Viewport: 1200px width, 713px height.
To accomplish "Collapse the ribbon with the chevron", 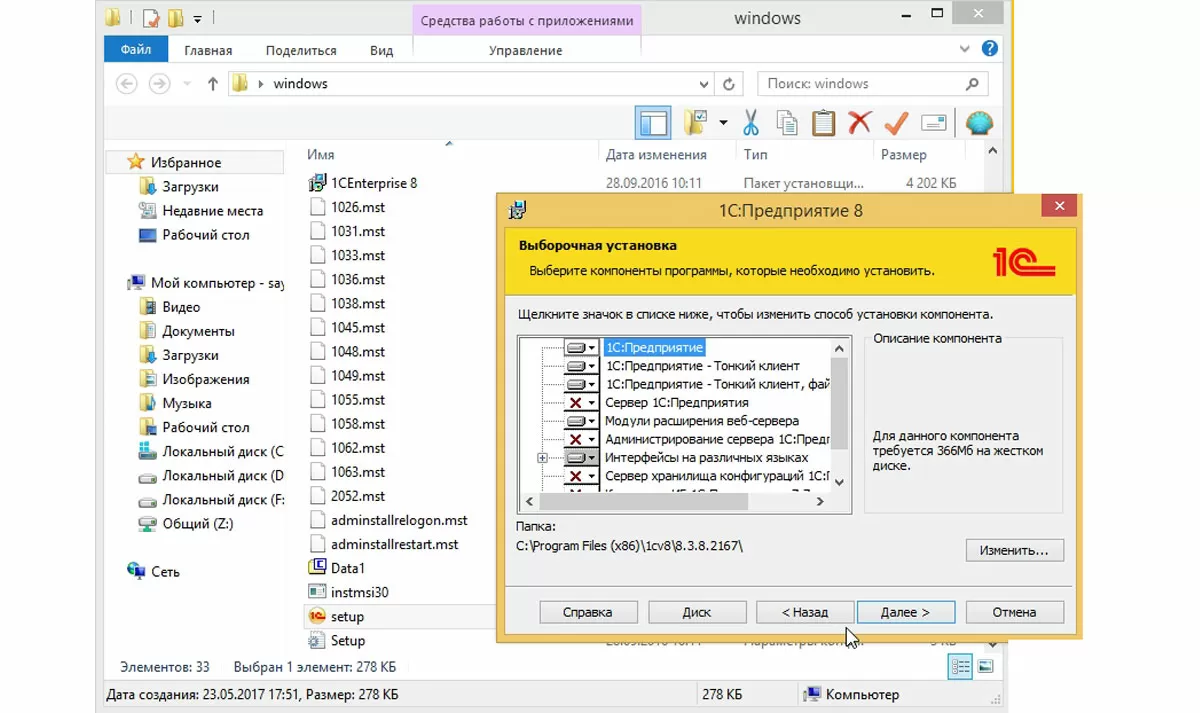I will 965,49.
